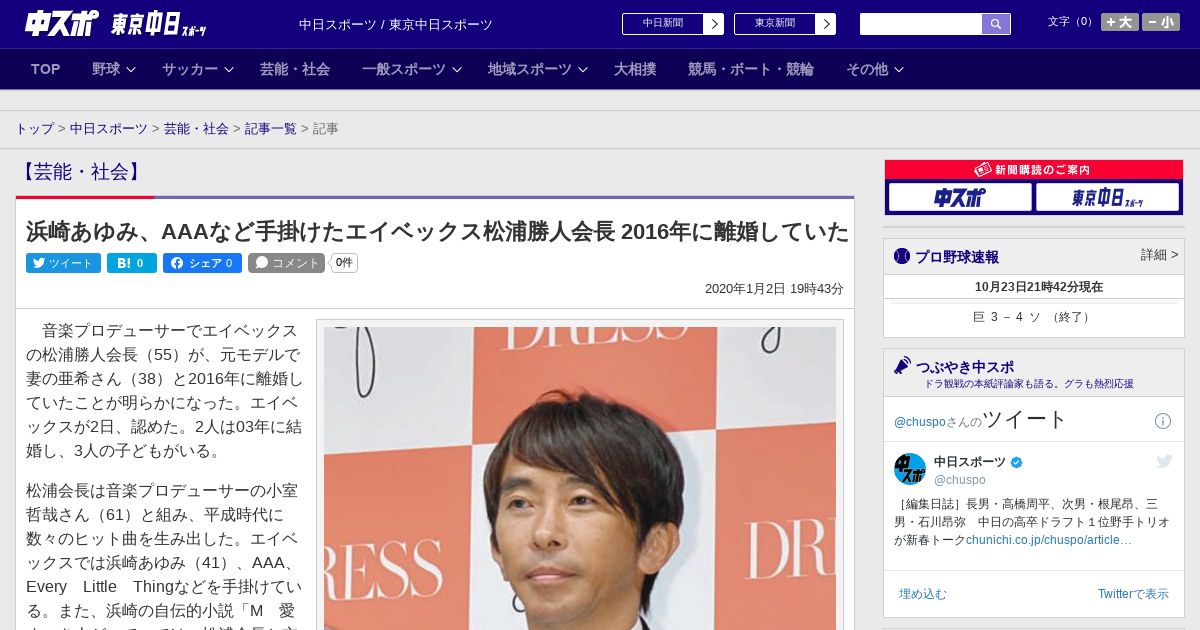Open the 地域スポーツ navigation menu
Image resolution: width=1200 pixels, height=630 pixels.
[x=530, y=69]
